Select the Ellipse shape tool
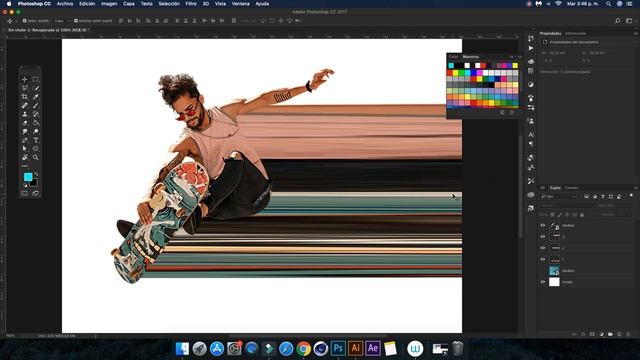The width and height of the screenshot is (640, 360). pyautogui.click(x=36, y=149)
